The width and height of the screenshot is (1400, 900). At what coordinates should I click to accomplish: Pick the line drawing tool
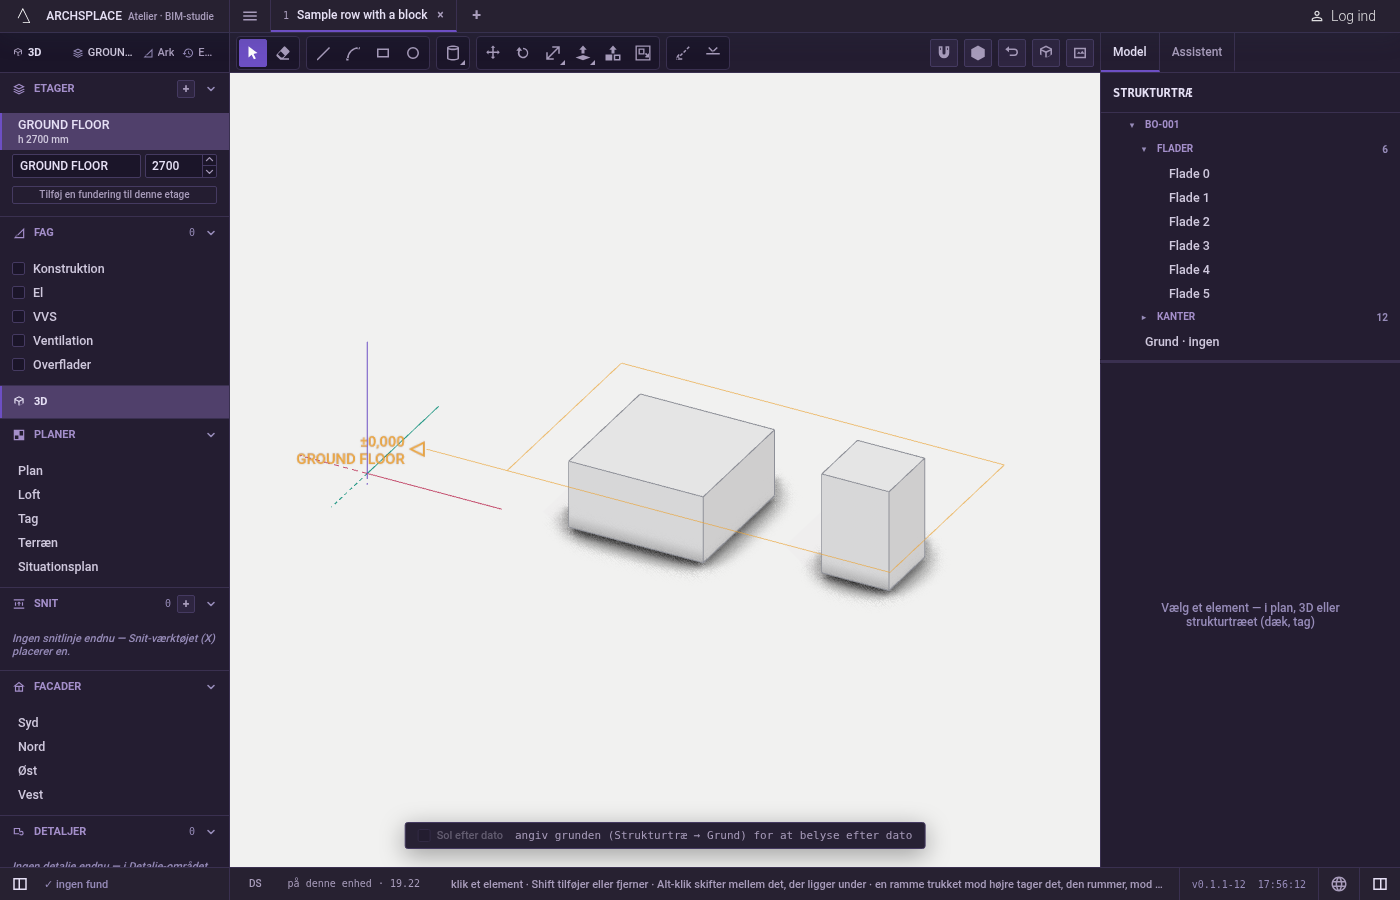tap(323, 53)
